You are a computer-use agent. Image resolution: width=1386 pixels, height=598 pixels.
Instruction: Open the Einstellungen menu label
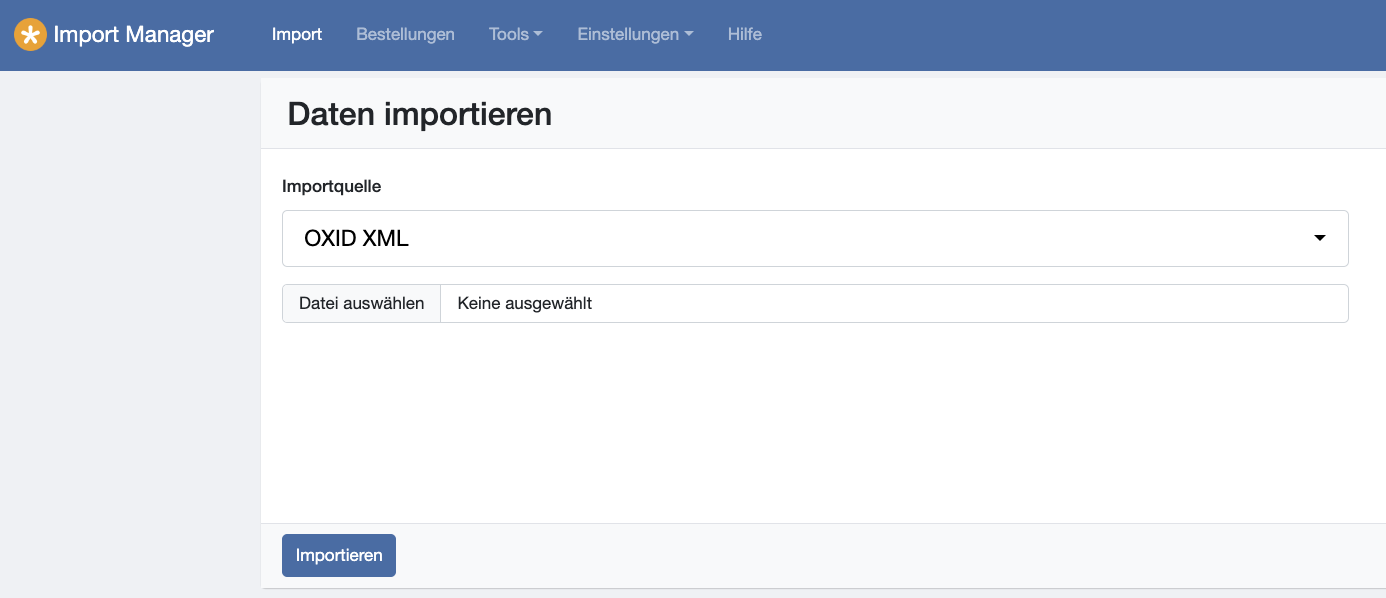628,34
